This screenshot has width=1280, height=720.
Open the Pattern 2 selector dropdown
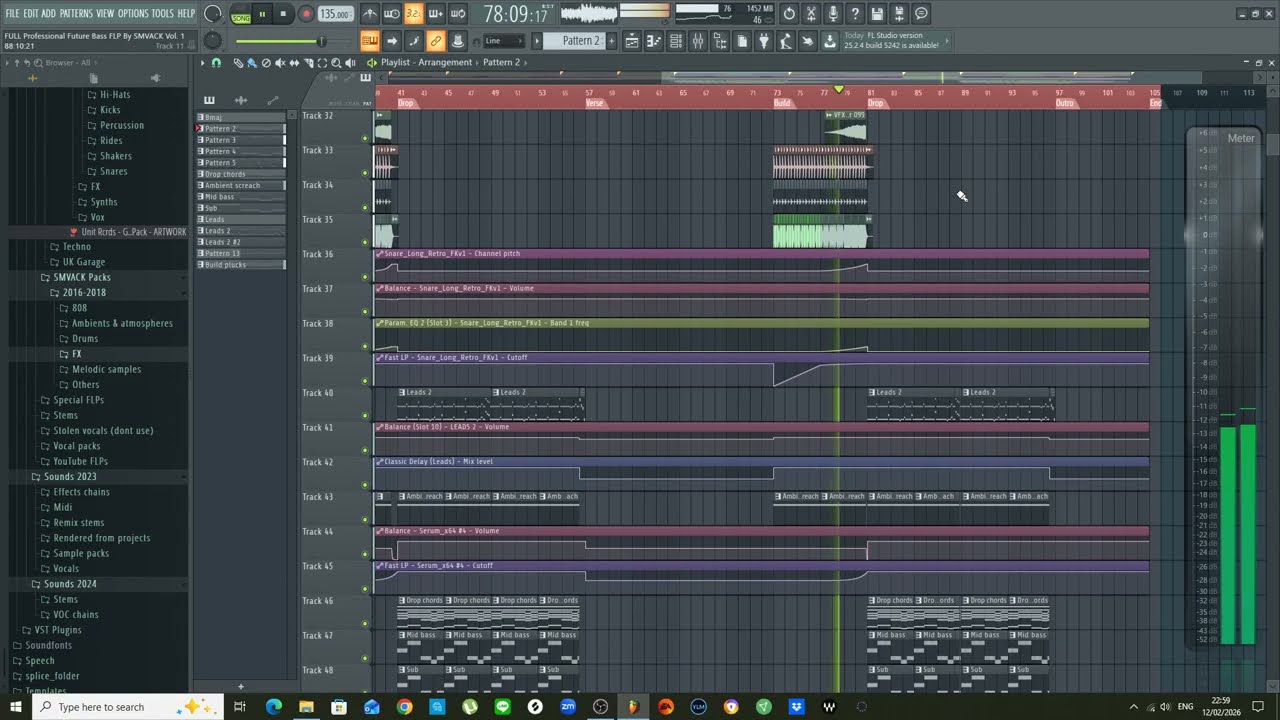coord(573,41)
